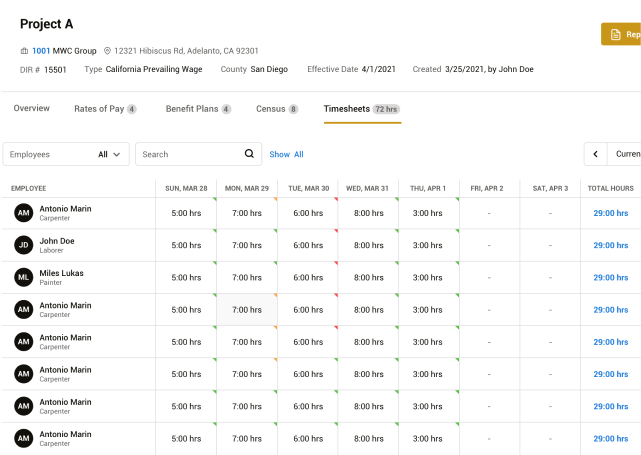Click into the Search input field
The image size is (641, 455).
[x=188, y=154]
